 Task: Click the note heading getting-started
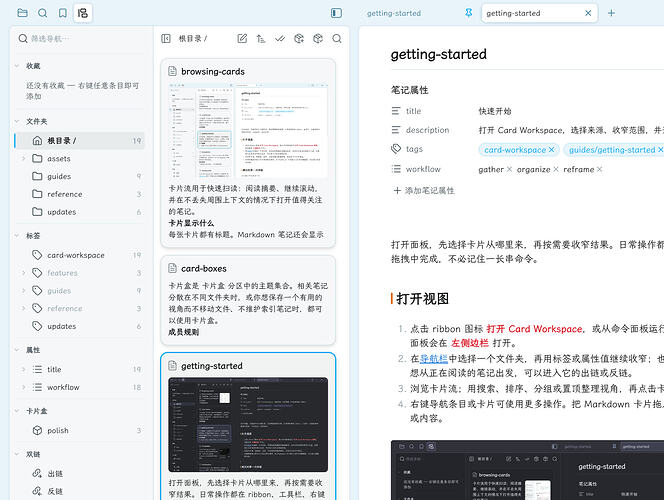tap(439, 54)
